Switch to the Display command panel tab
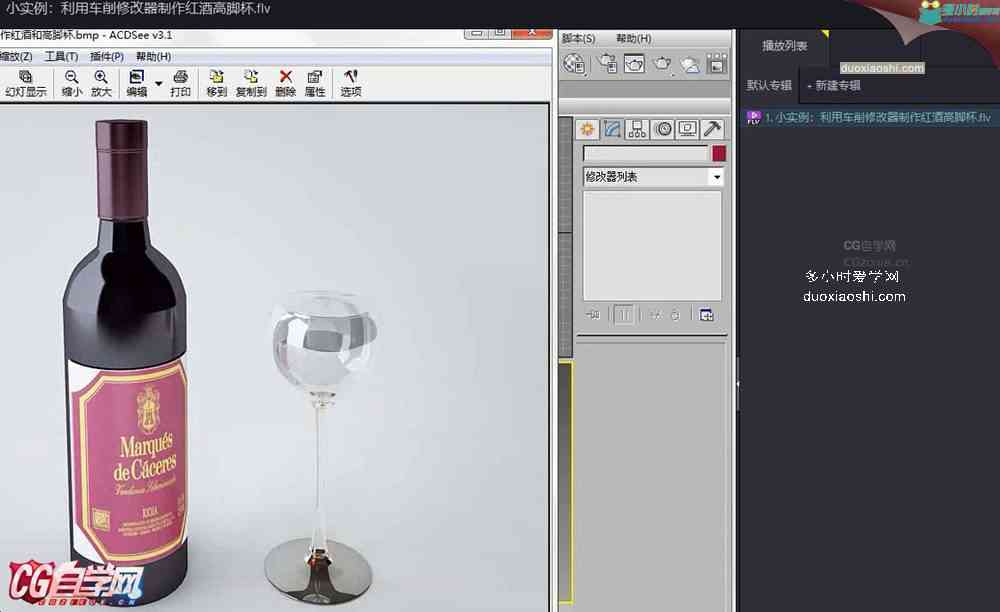Viewport: 1000px width, 612px height. 688,129
